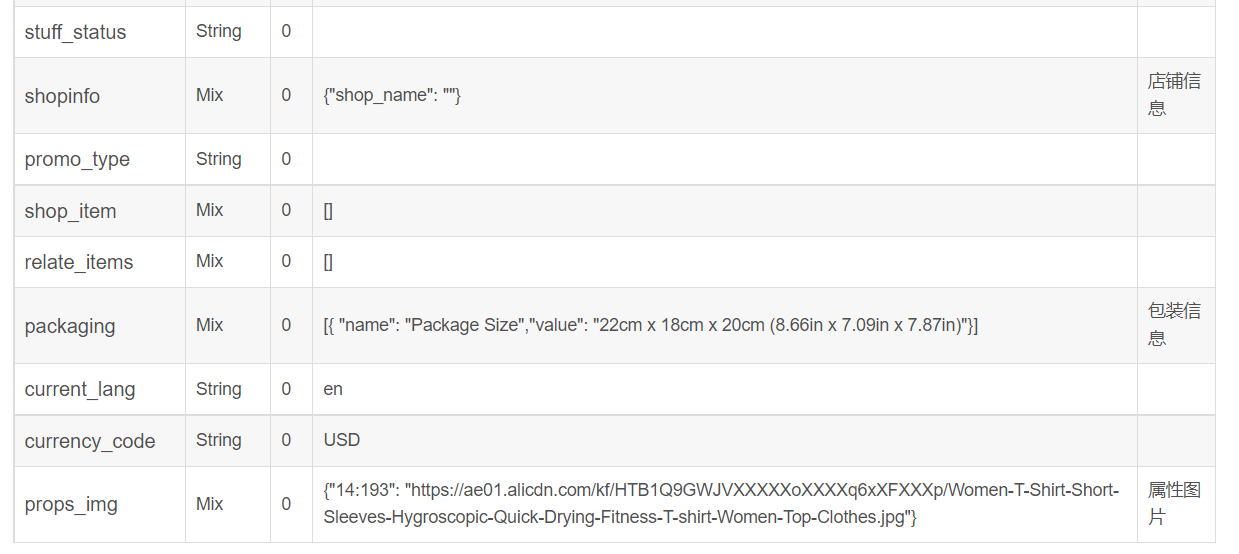Click the stuff_status field name

pyautogui.click(x=75, y=32)
